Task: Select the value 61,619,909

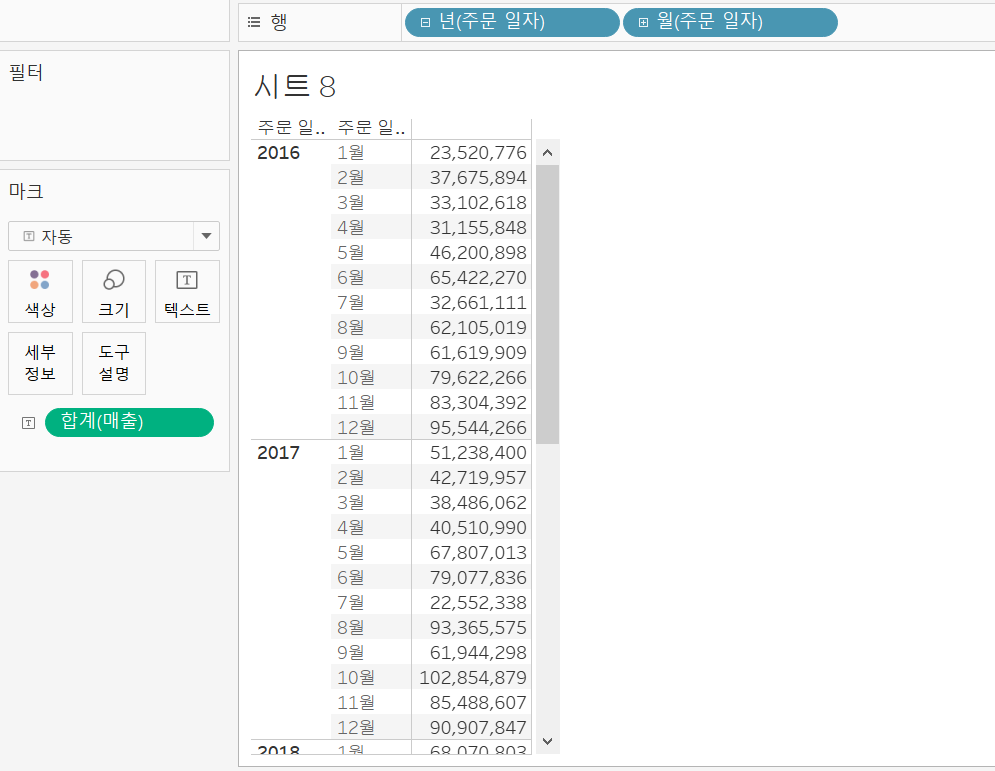Action: [x=478, y=353]
